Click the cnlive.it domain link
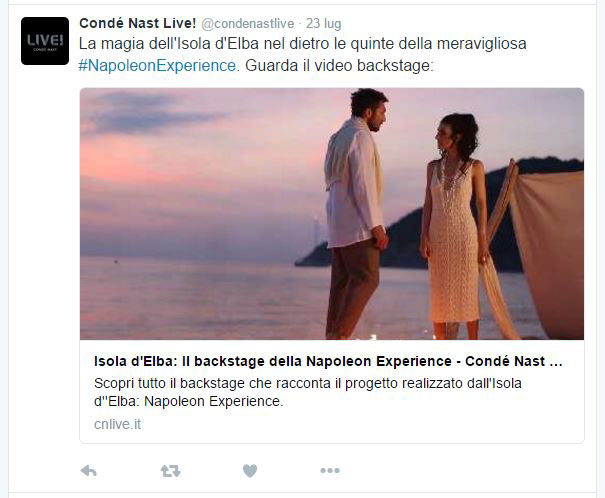 click(117, 424)
